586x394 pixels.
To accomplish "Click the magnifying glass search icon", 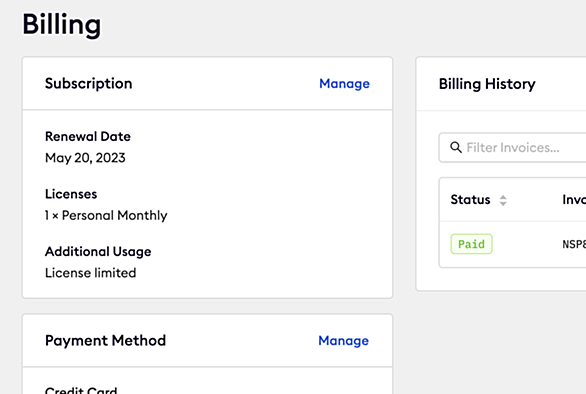I will [456, 147].
